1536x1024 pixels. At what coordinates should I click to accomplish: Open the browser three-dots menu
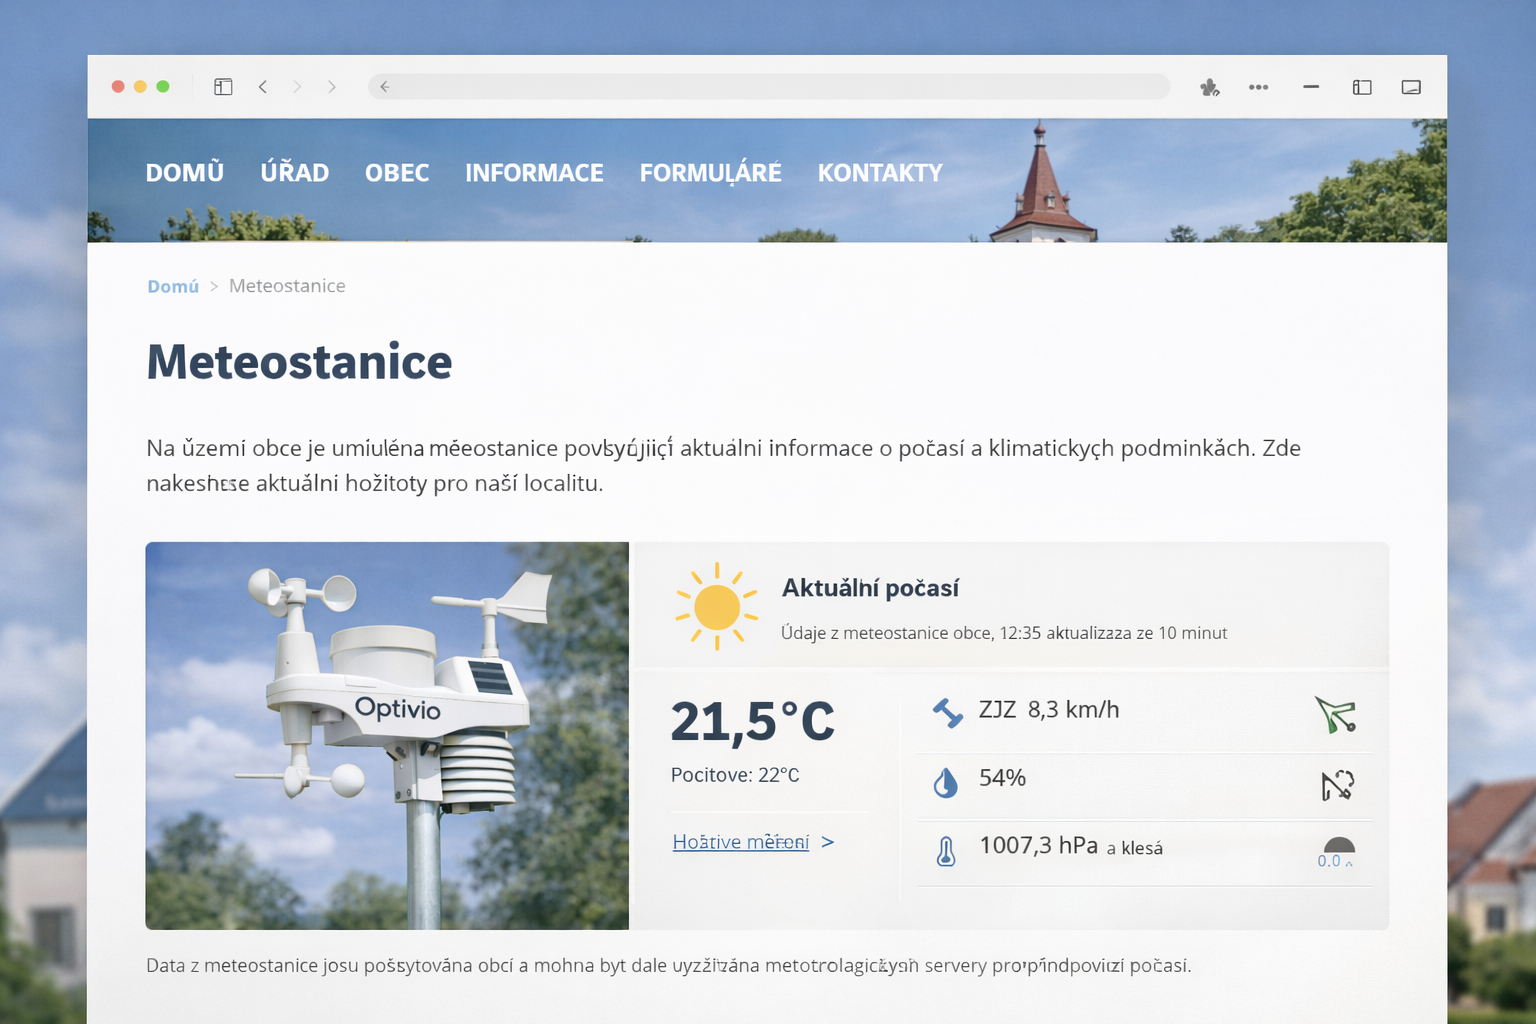tap(1258, 88)
